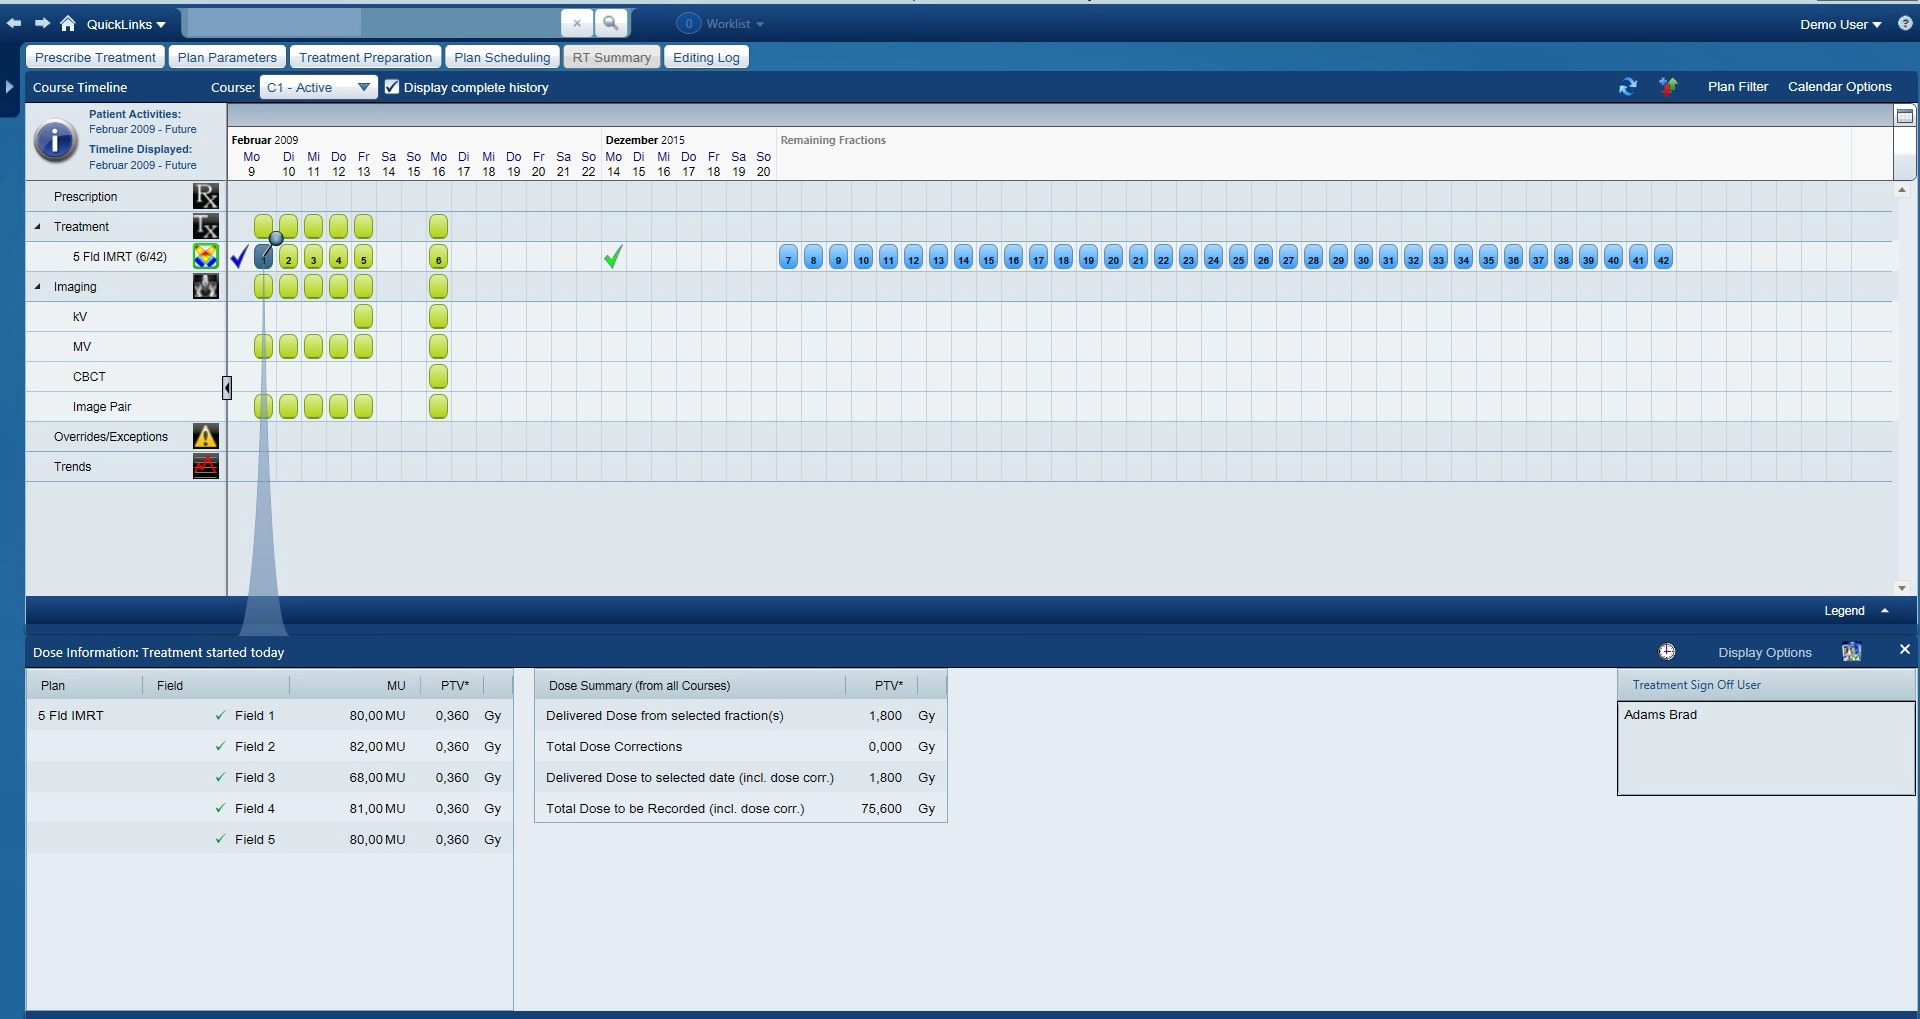1920x1019 pixels.
Task: Click the Plan Filter button
Action: coord(1737,87)
